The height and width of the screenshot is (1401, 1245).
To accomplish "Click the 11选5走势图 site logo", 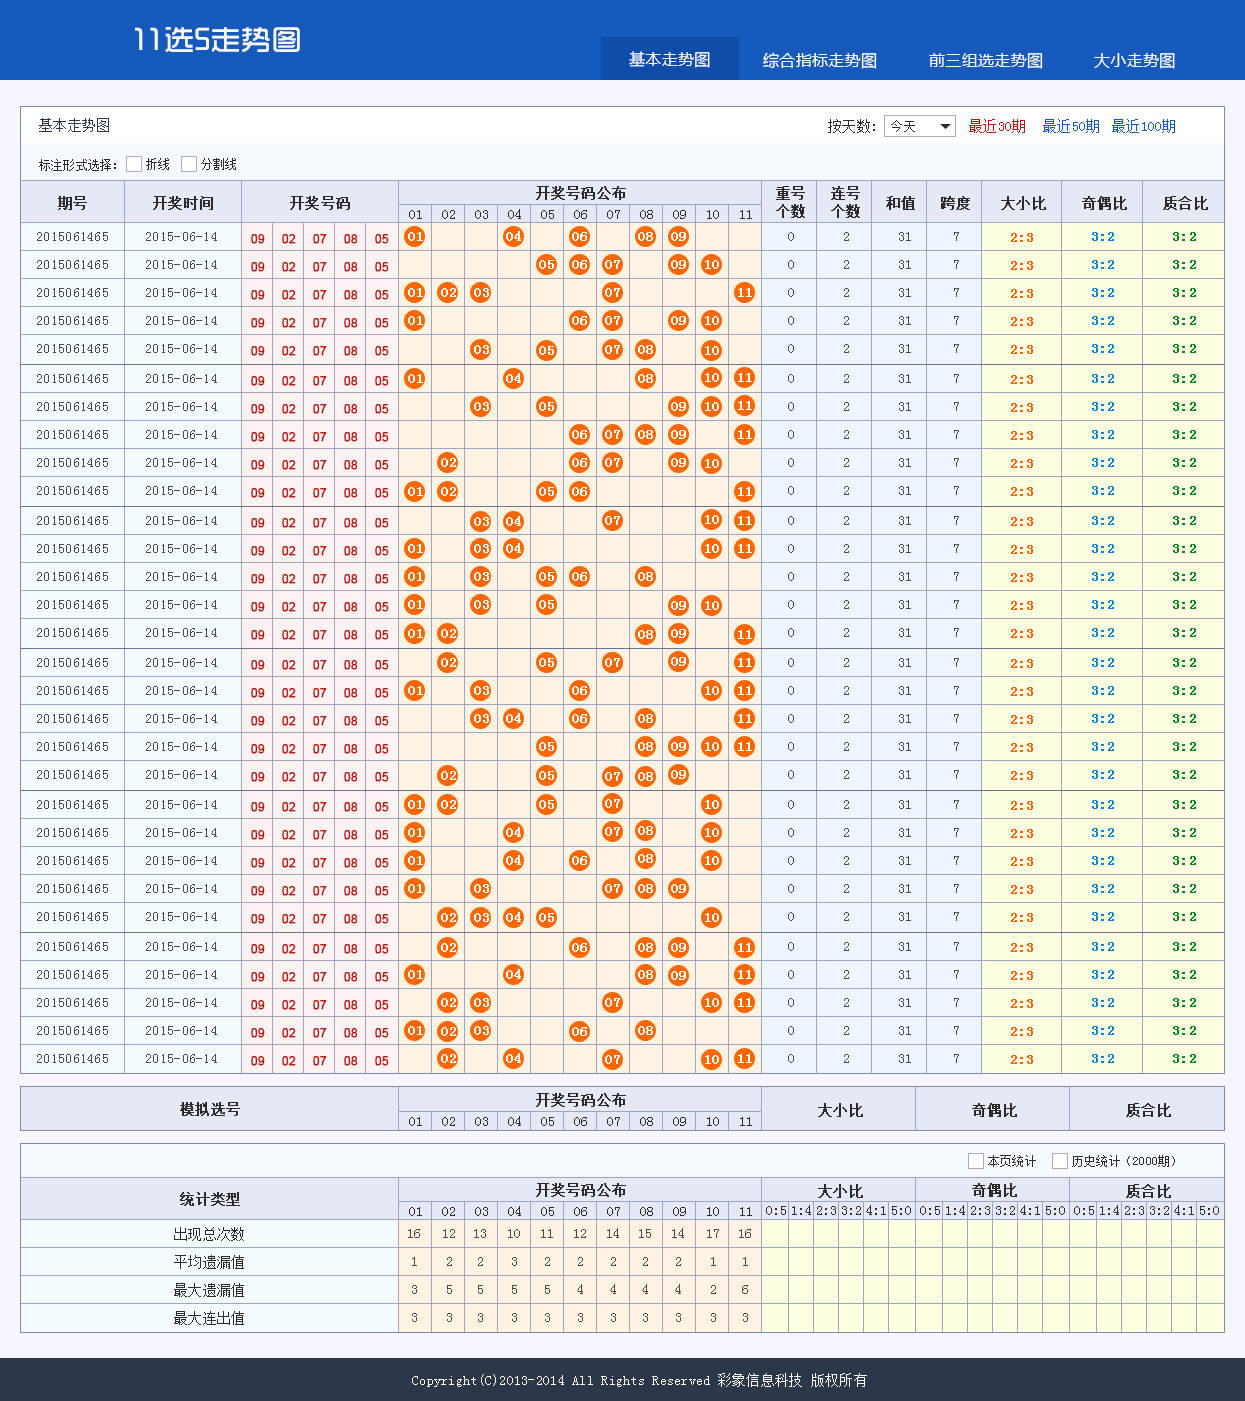I will (217, 39).
